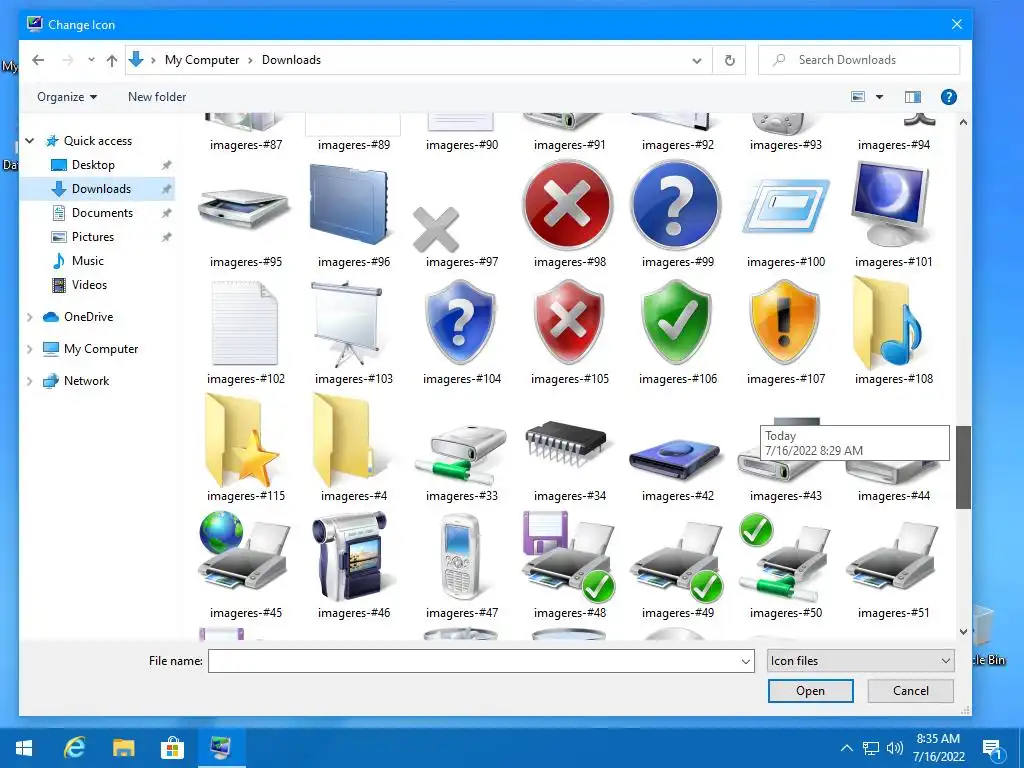This screenshot has height=768, width=1024.
Task: Open Downloads in Quick access
Action: pos(101,189)
